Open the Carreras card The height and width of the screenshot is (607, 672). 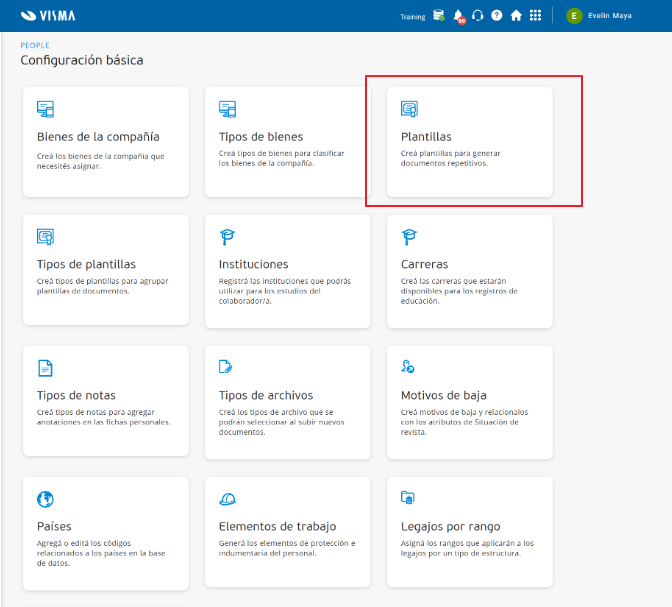(469, 270)
